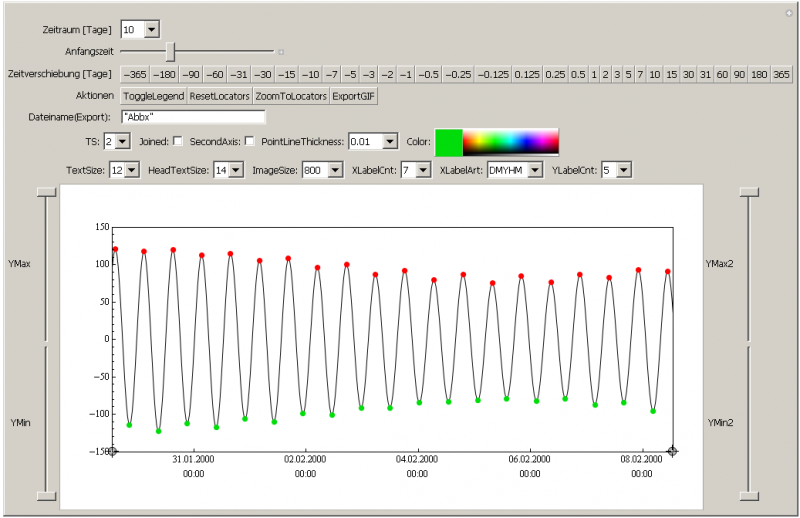
Task: Open the XLabelArt dropdown
Action: click(x=515, y=170)
